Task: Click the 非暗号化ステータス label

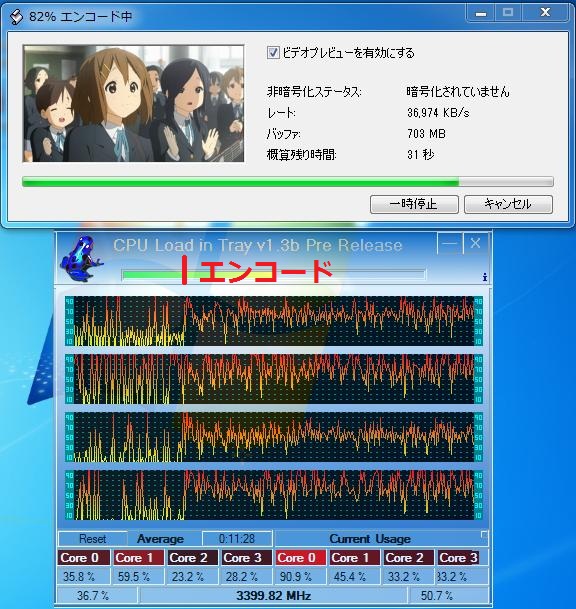Action: [x=314, y=92]
